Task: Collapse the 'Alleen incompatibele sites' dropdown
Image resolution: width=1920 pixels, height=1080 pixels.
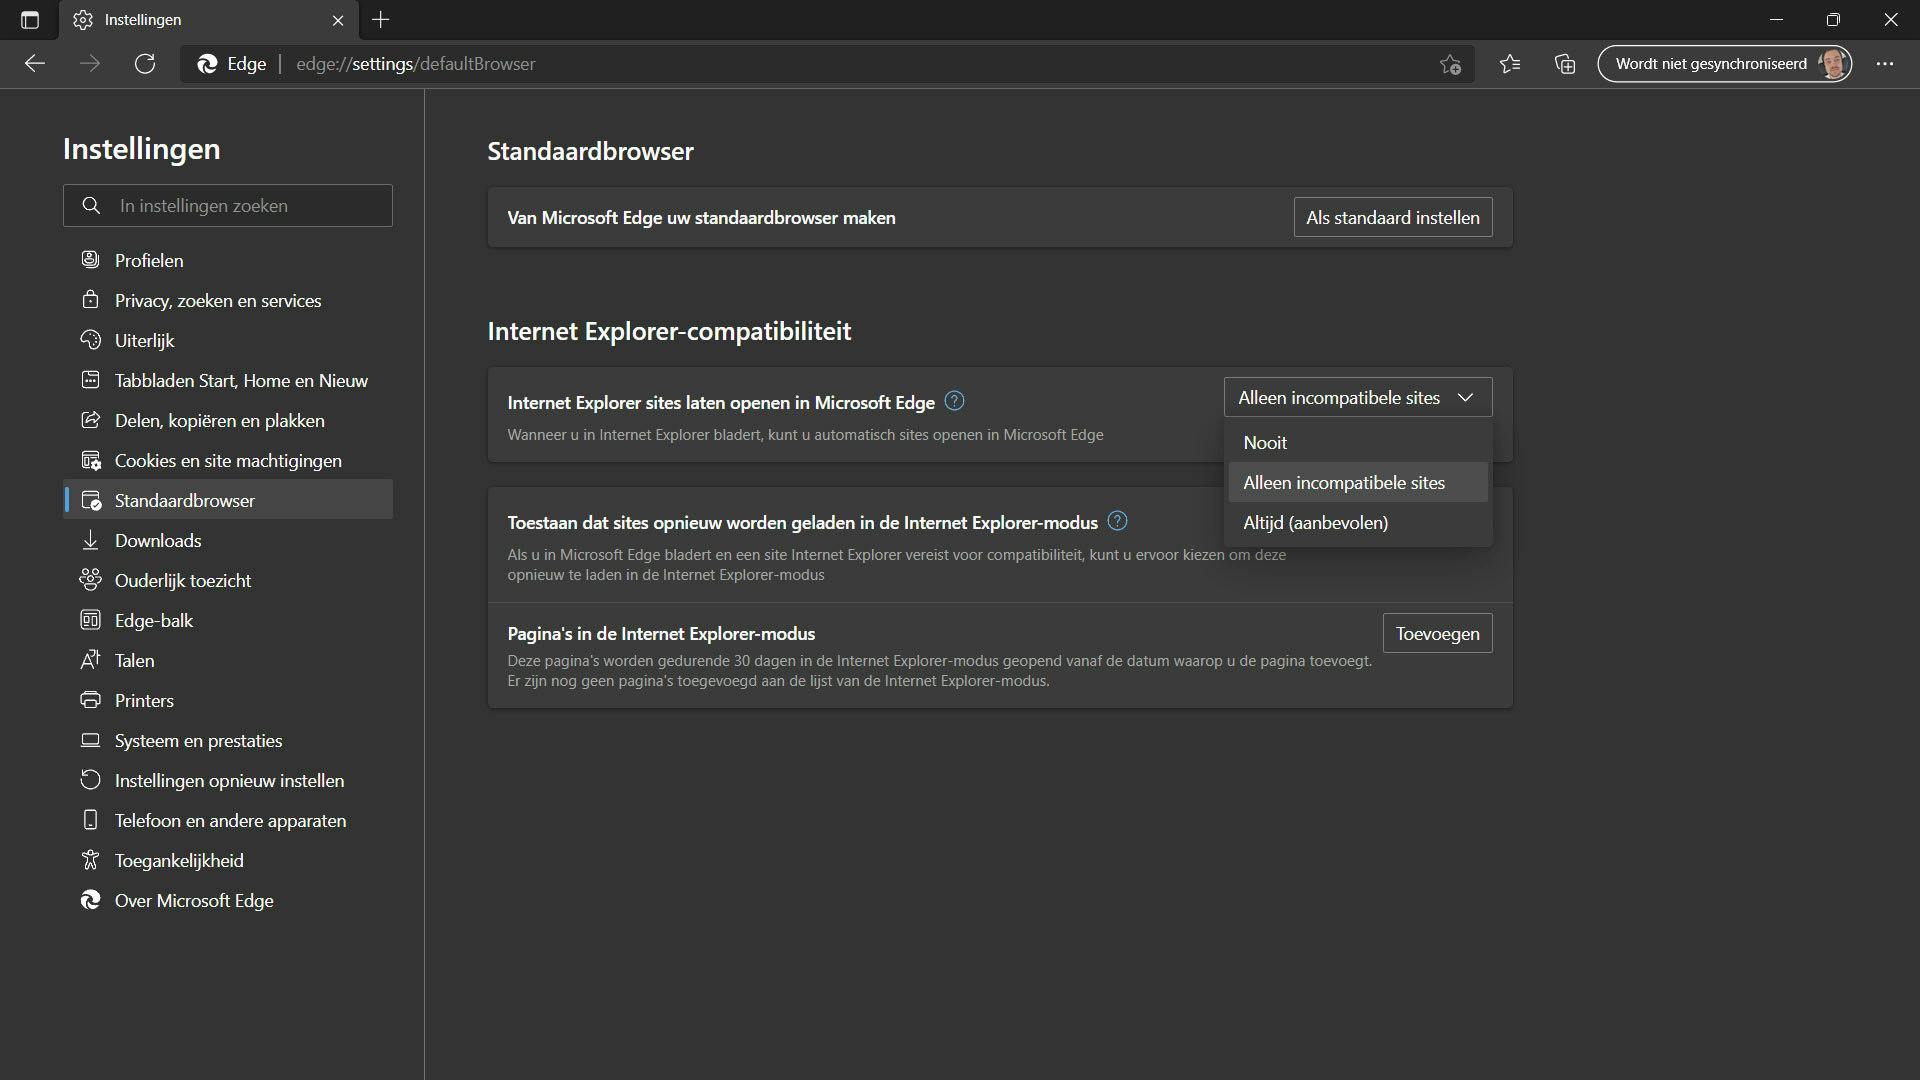Action: point(1357,397)
